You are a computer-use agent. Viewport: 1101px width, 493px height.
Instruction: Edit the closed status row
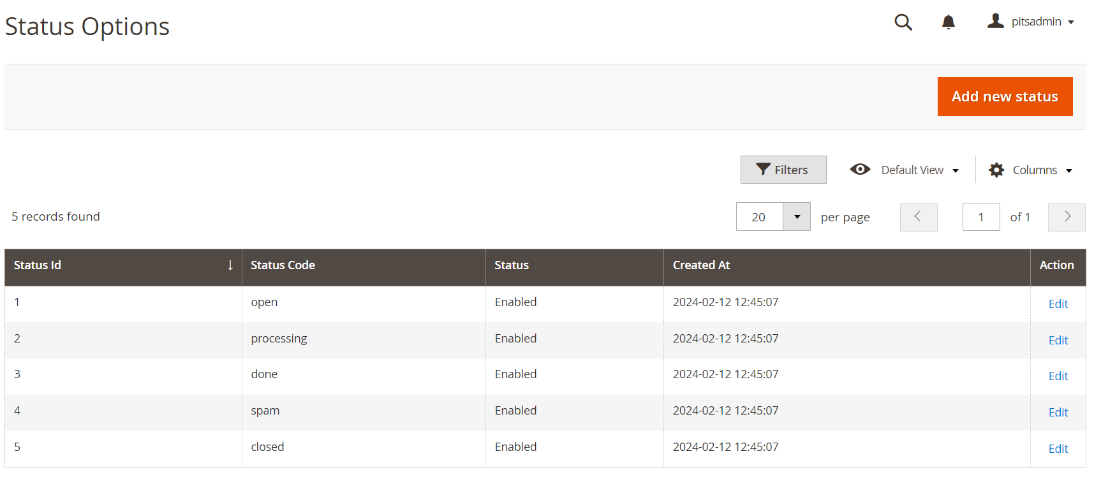[1058, 449]
